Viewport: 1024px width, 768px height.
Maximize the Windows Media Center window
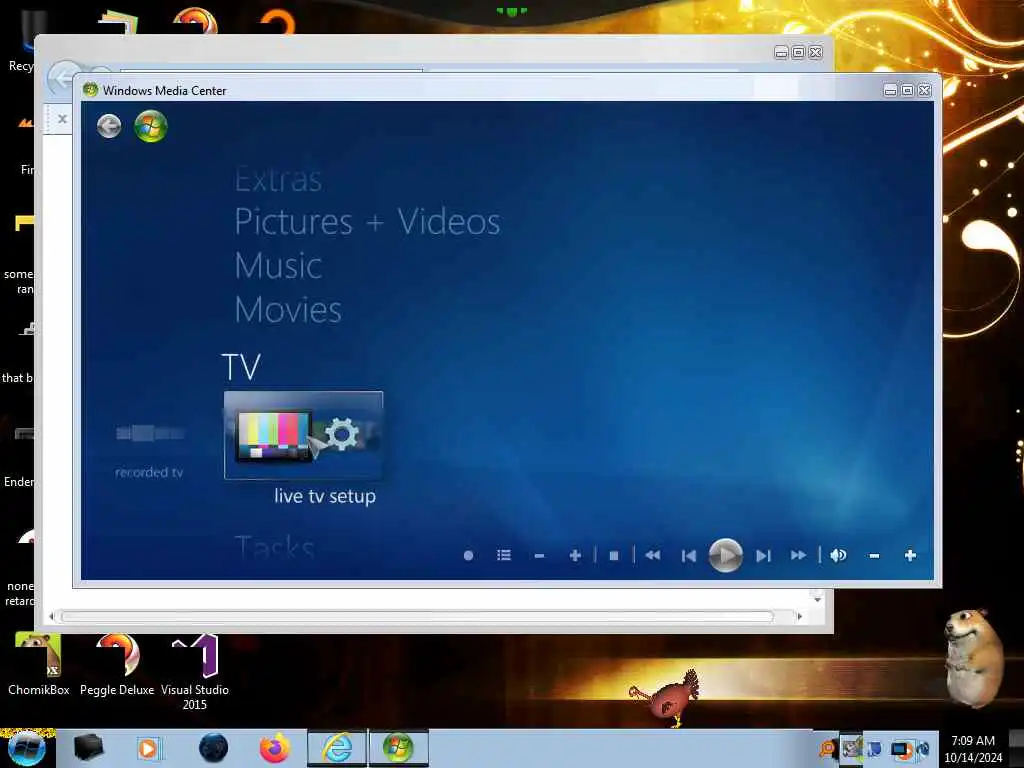907,91
